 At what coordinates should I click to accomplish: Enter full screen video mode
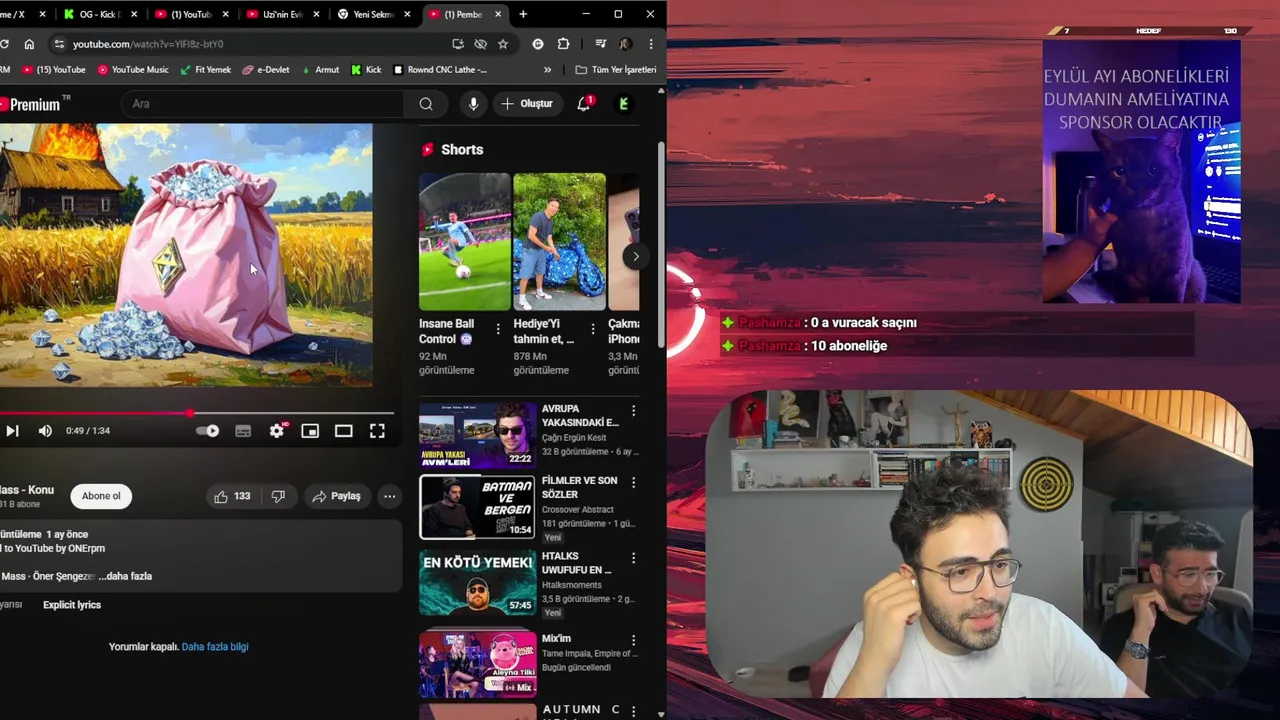[x=377, y=431]
